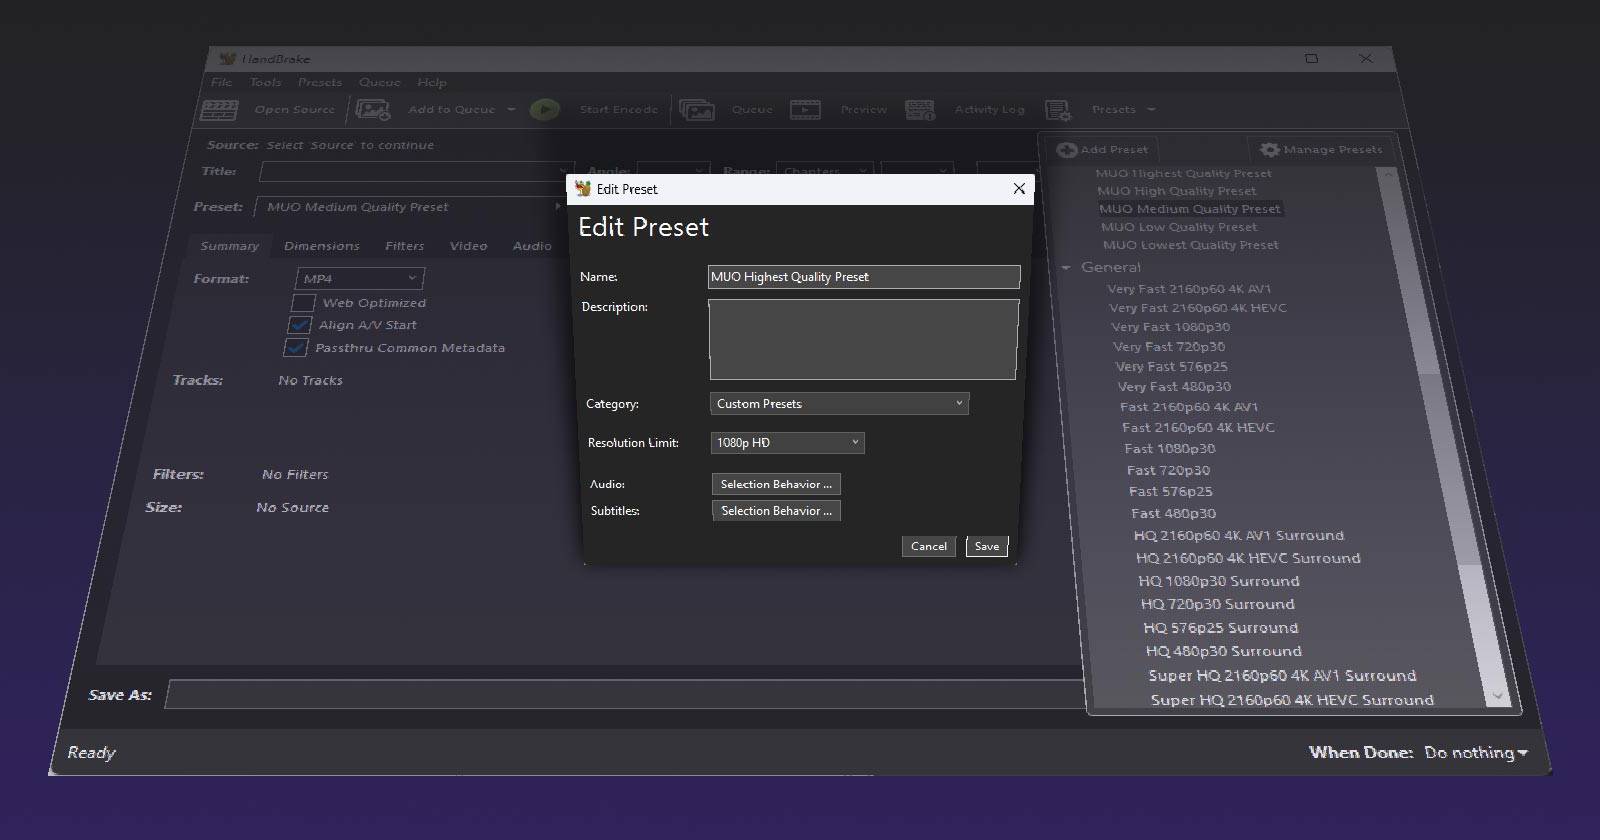Image resolution: width=1600 pixels, height=840 pixels.
Task: Click the preset Name text field
Action: tap(863, 277)
